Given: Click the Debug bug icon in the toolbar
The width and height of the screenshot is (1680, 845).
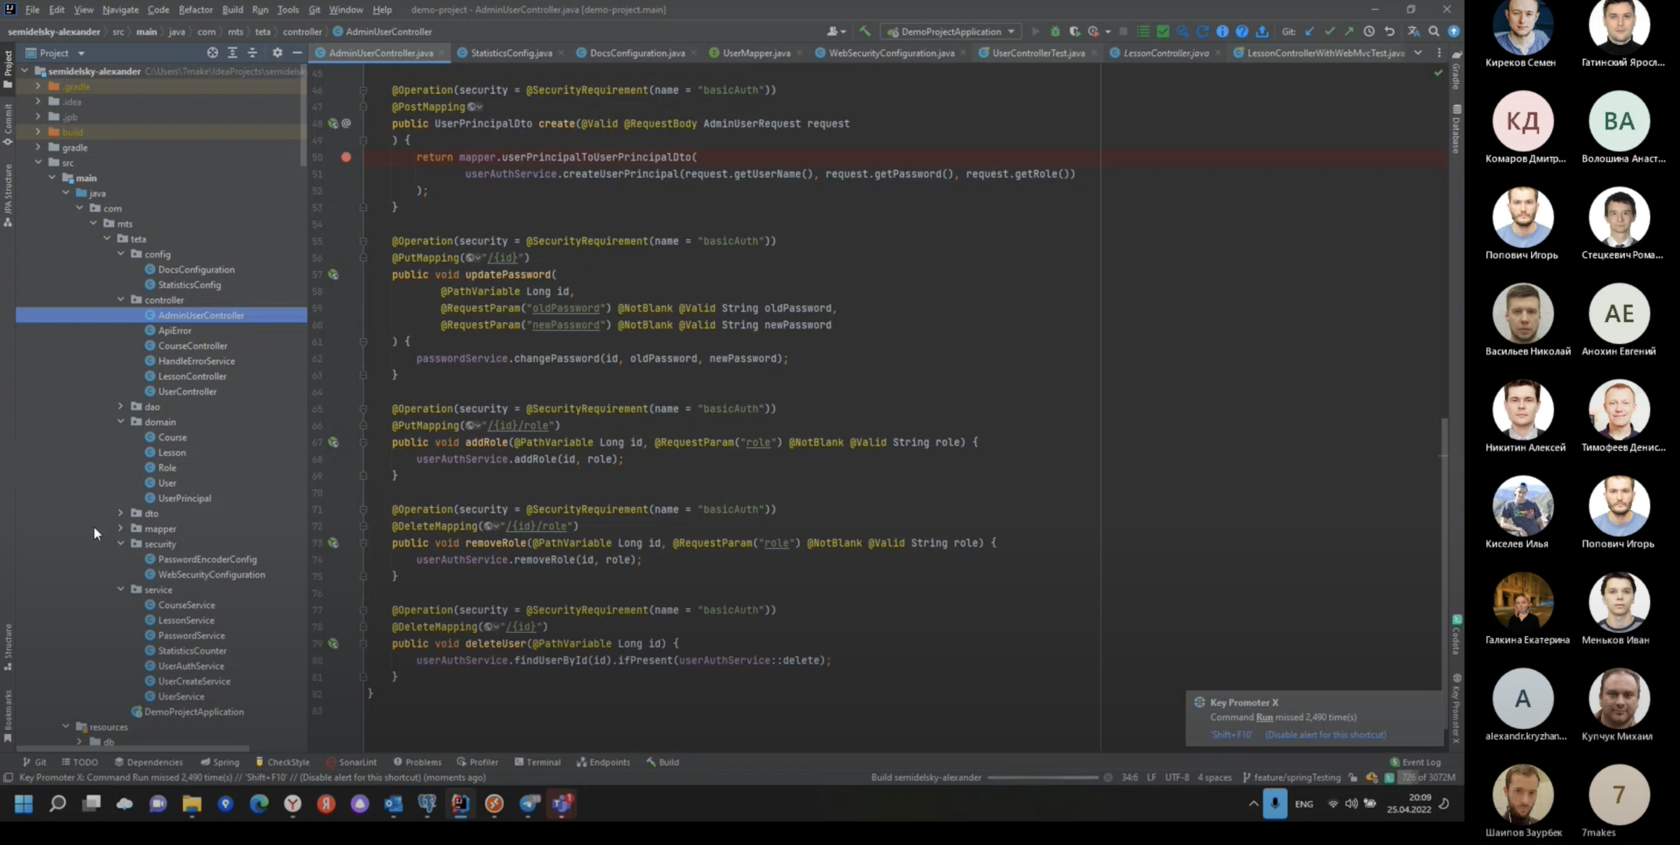Looking at the screenshot, I should (x=1055, y=32).
